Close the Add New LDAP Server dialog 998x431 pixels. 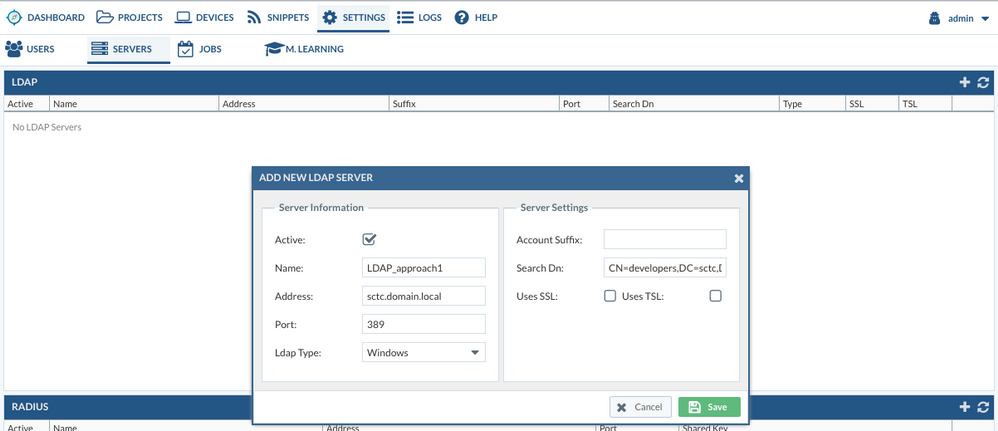coord(739,178)
